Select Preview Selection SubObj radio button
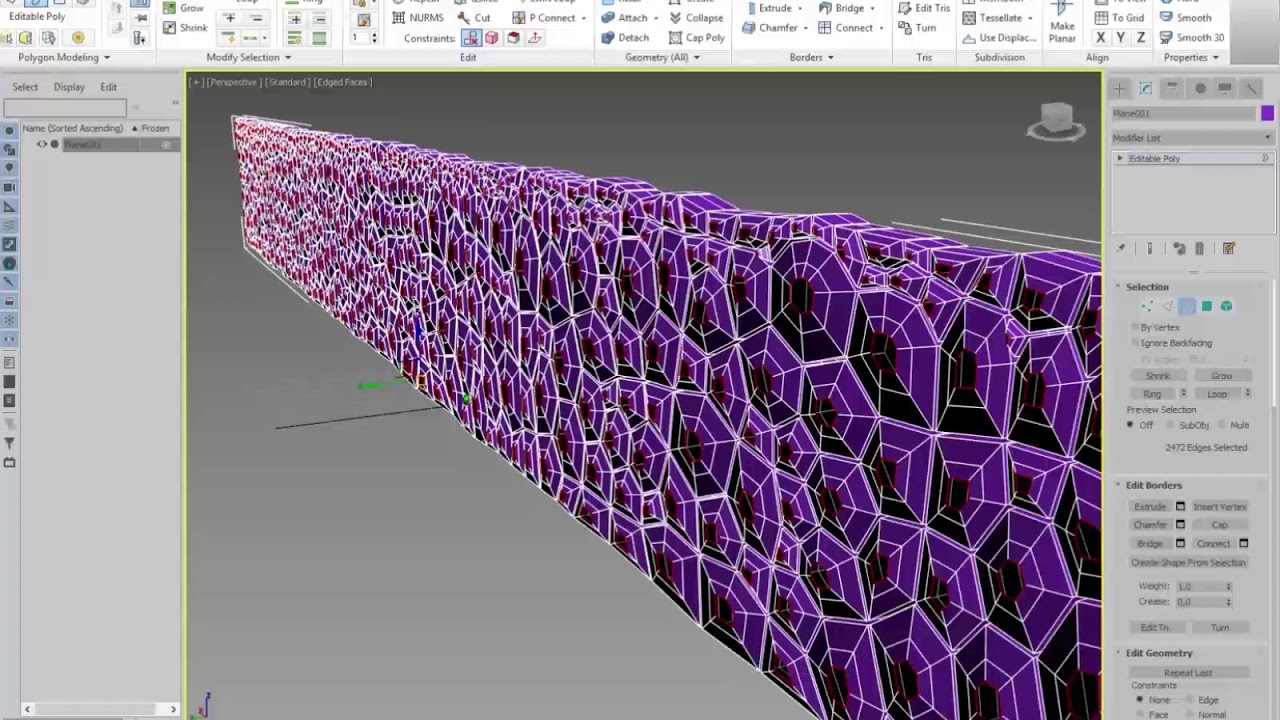Screen dimensions: 1280x720 point(1172,425)
